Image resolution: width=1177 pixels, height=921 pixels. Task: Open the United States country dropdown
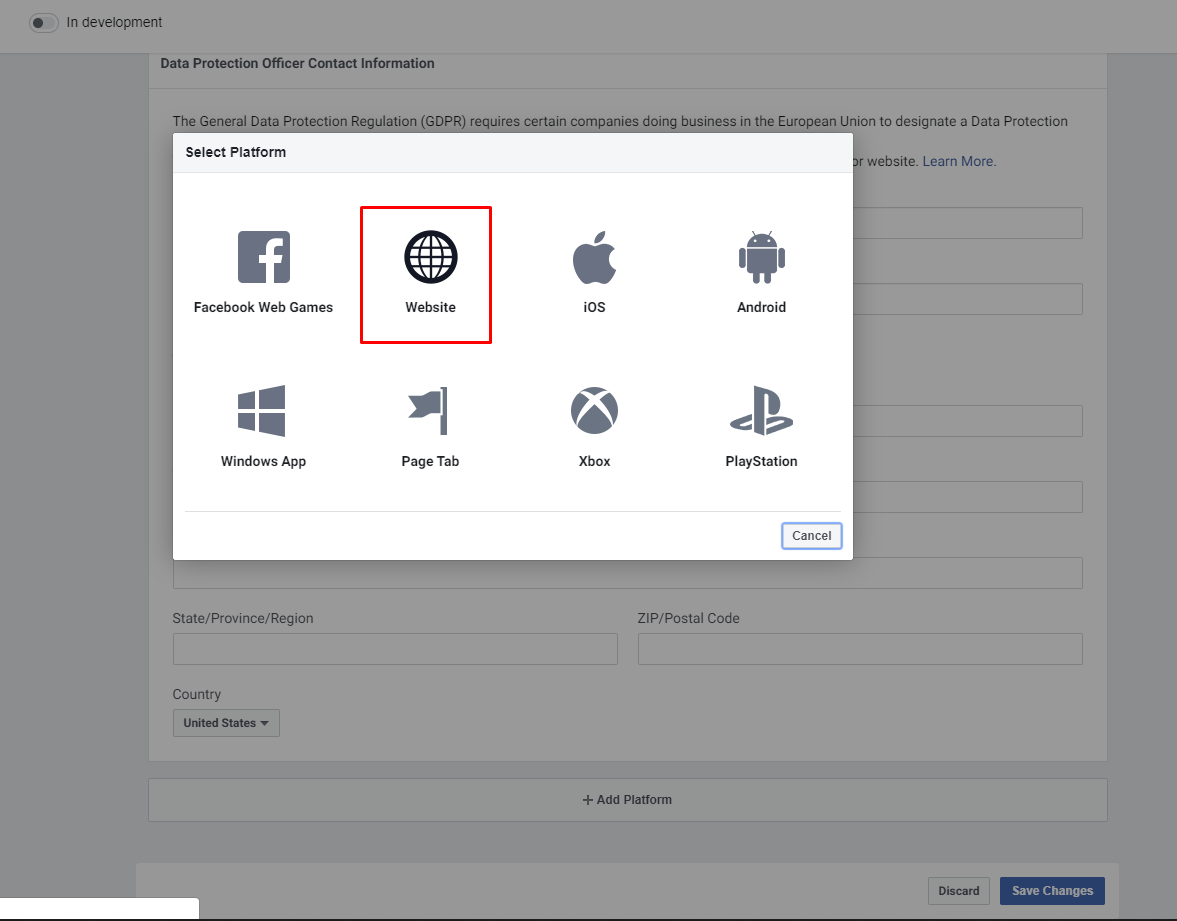(226, 723)
